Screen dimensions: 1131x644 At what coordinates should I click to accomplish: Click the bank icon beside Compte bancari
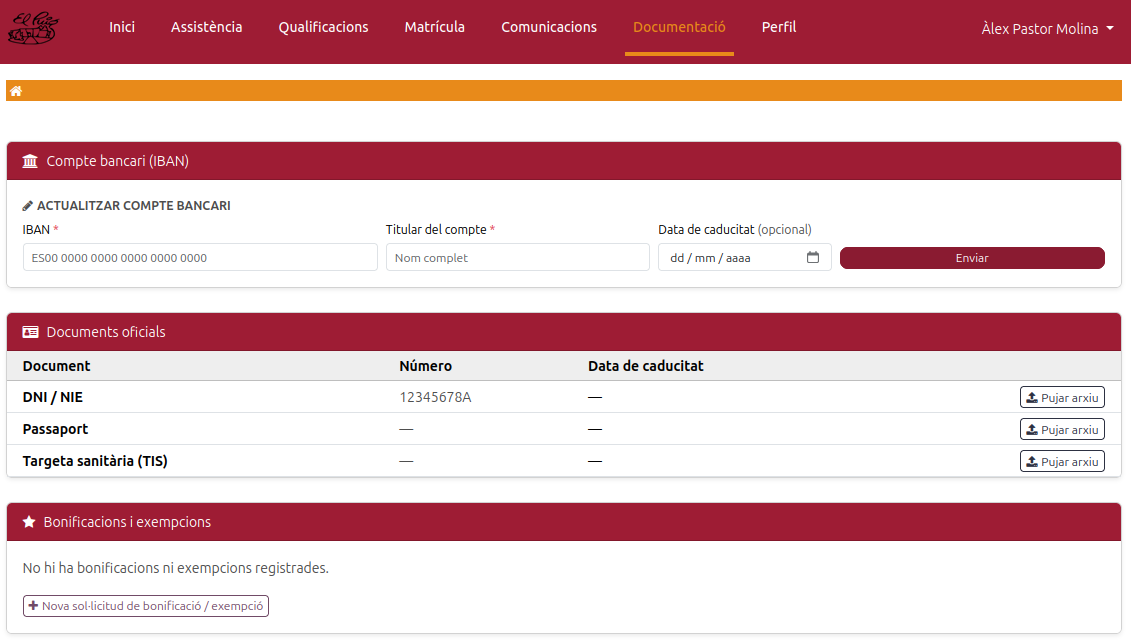pos(30,161)
